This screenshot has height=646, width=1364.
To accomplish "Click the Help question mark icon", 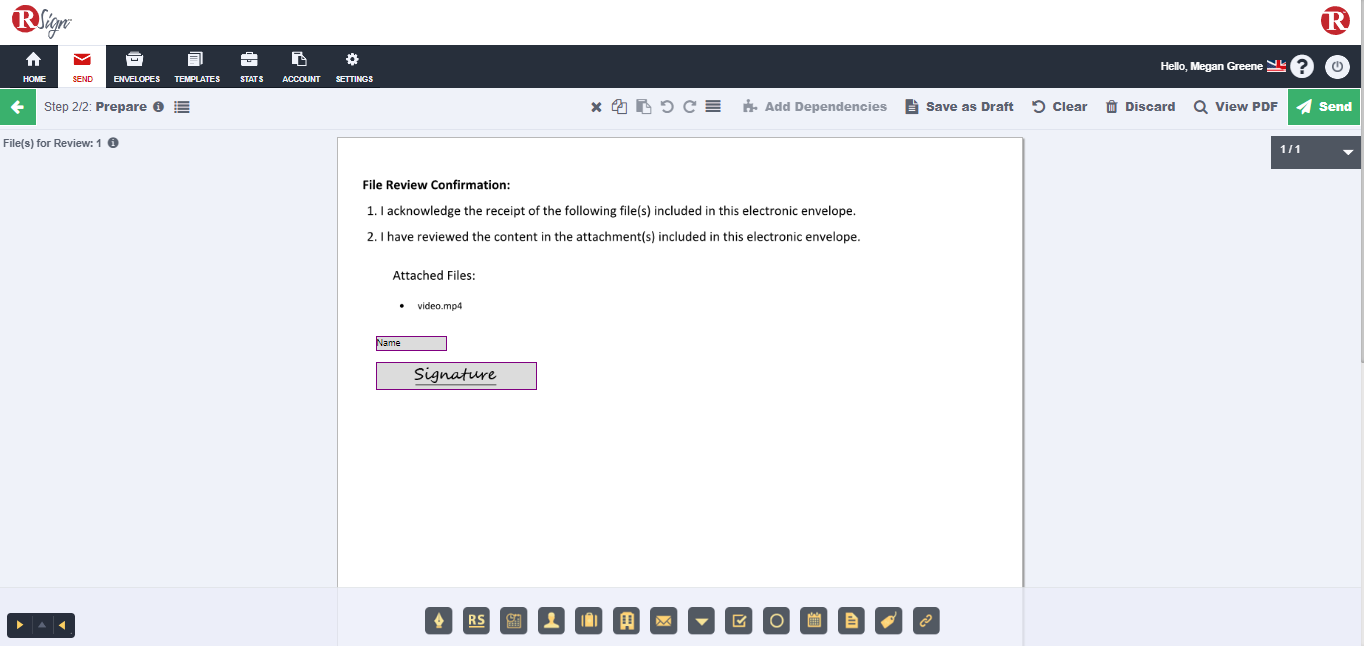I will point(1301,67).
